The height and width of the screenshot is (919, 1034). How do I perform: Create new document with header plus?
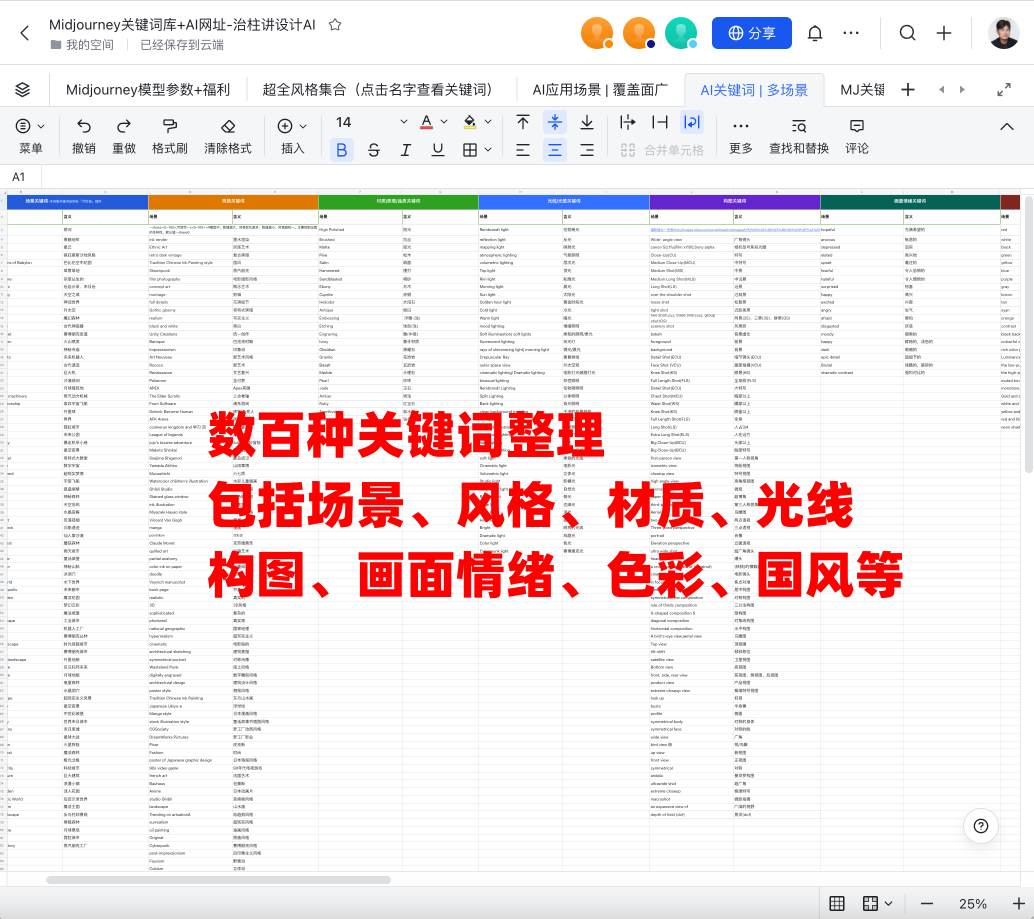coord(944,33)
